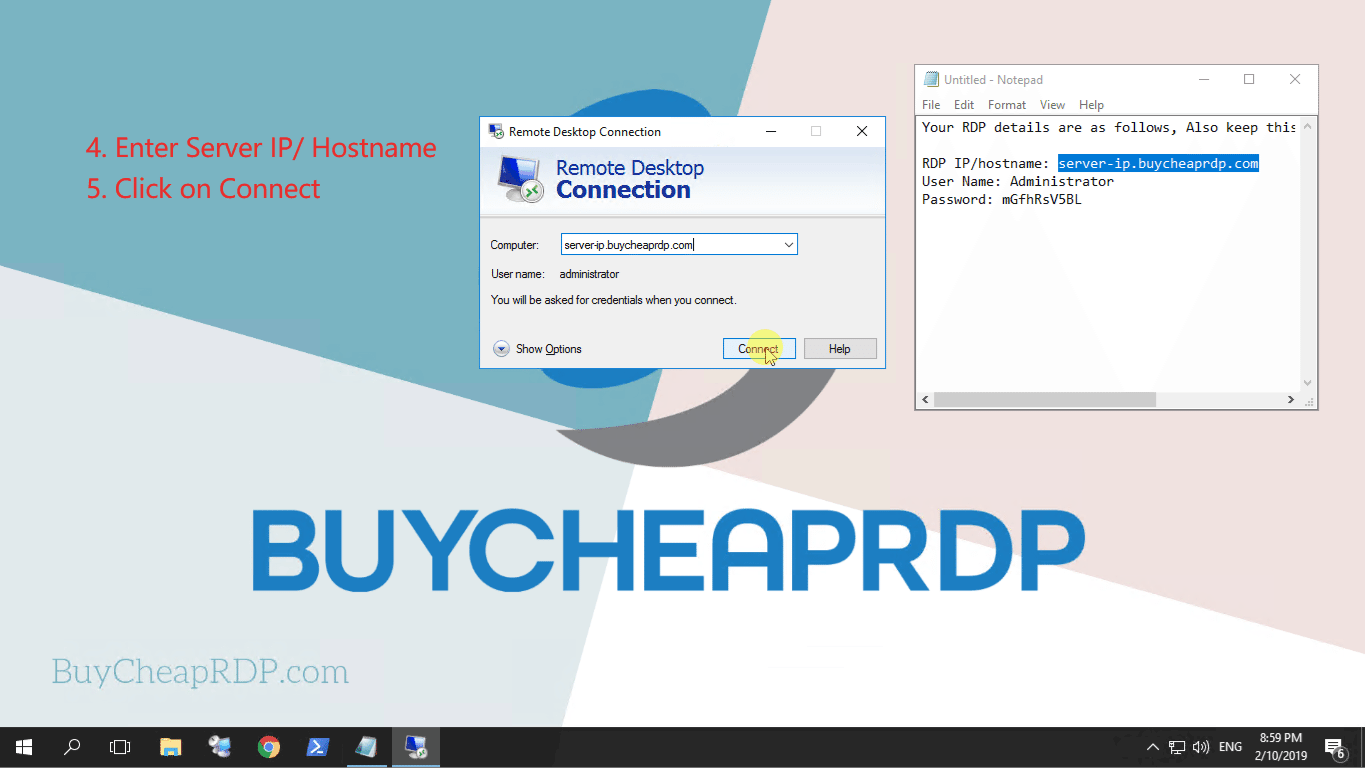This screenshot has width=1365, height=768.
Task: Open the View menu in Notepad
Action: [1052, 105]
